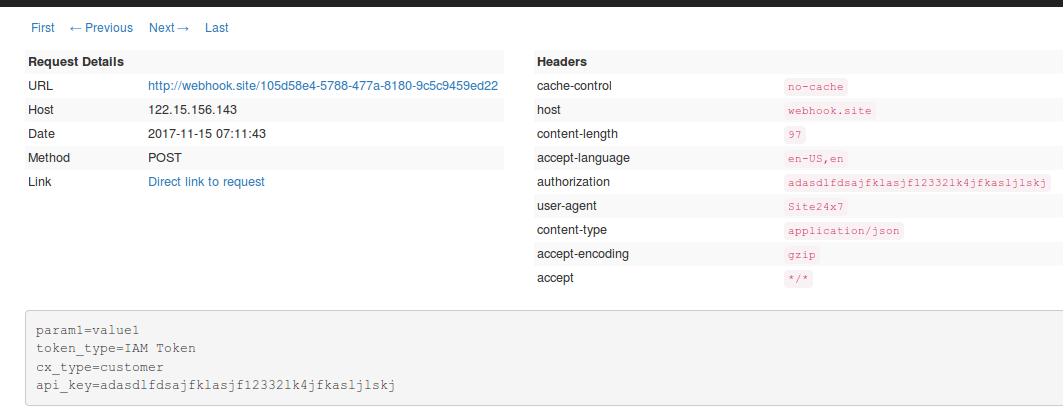Go to the Previous request

[101, 28]
